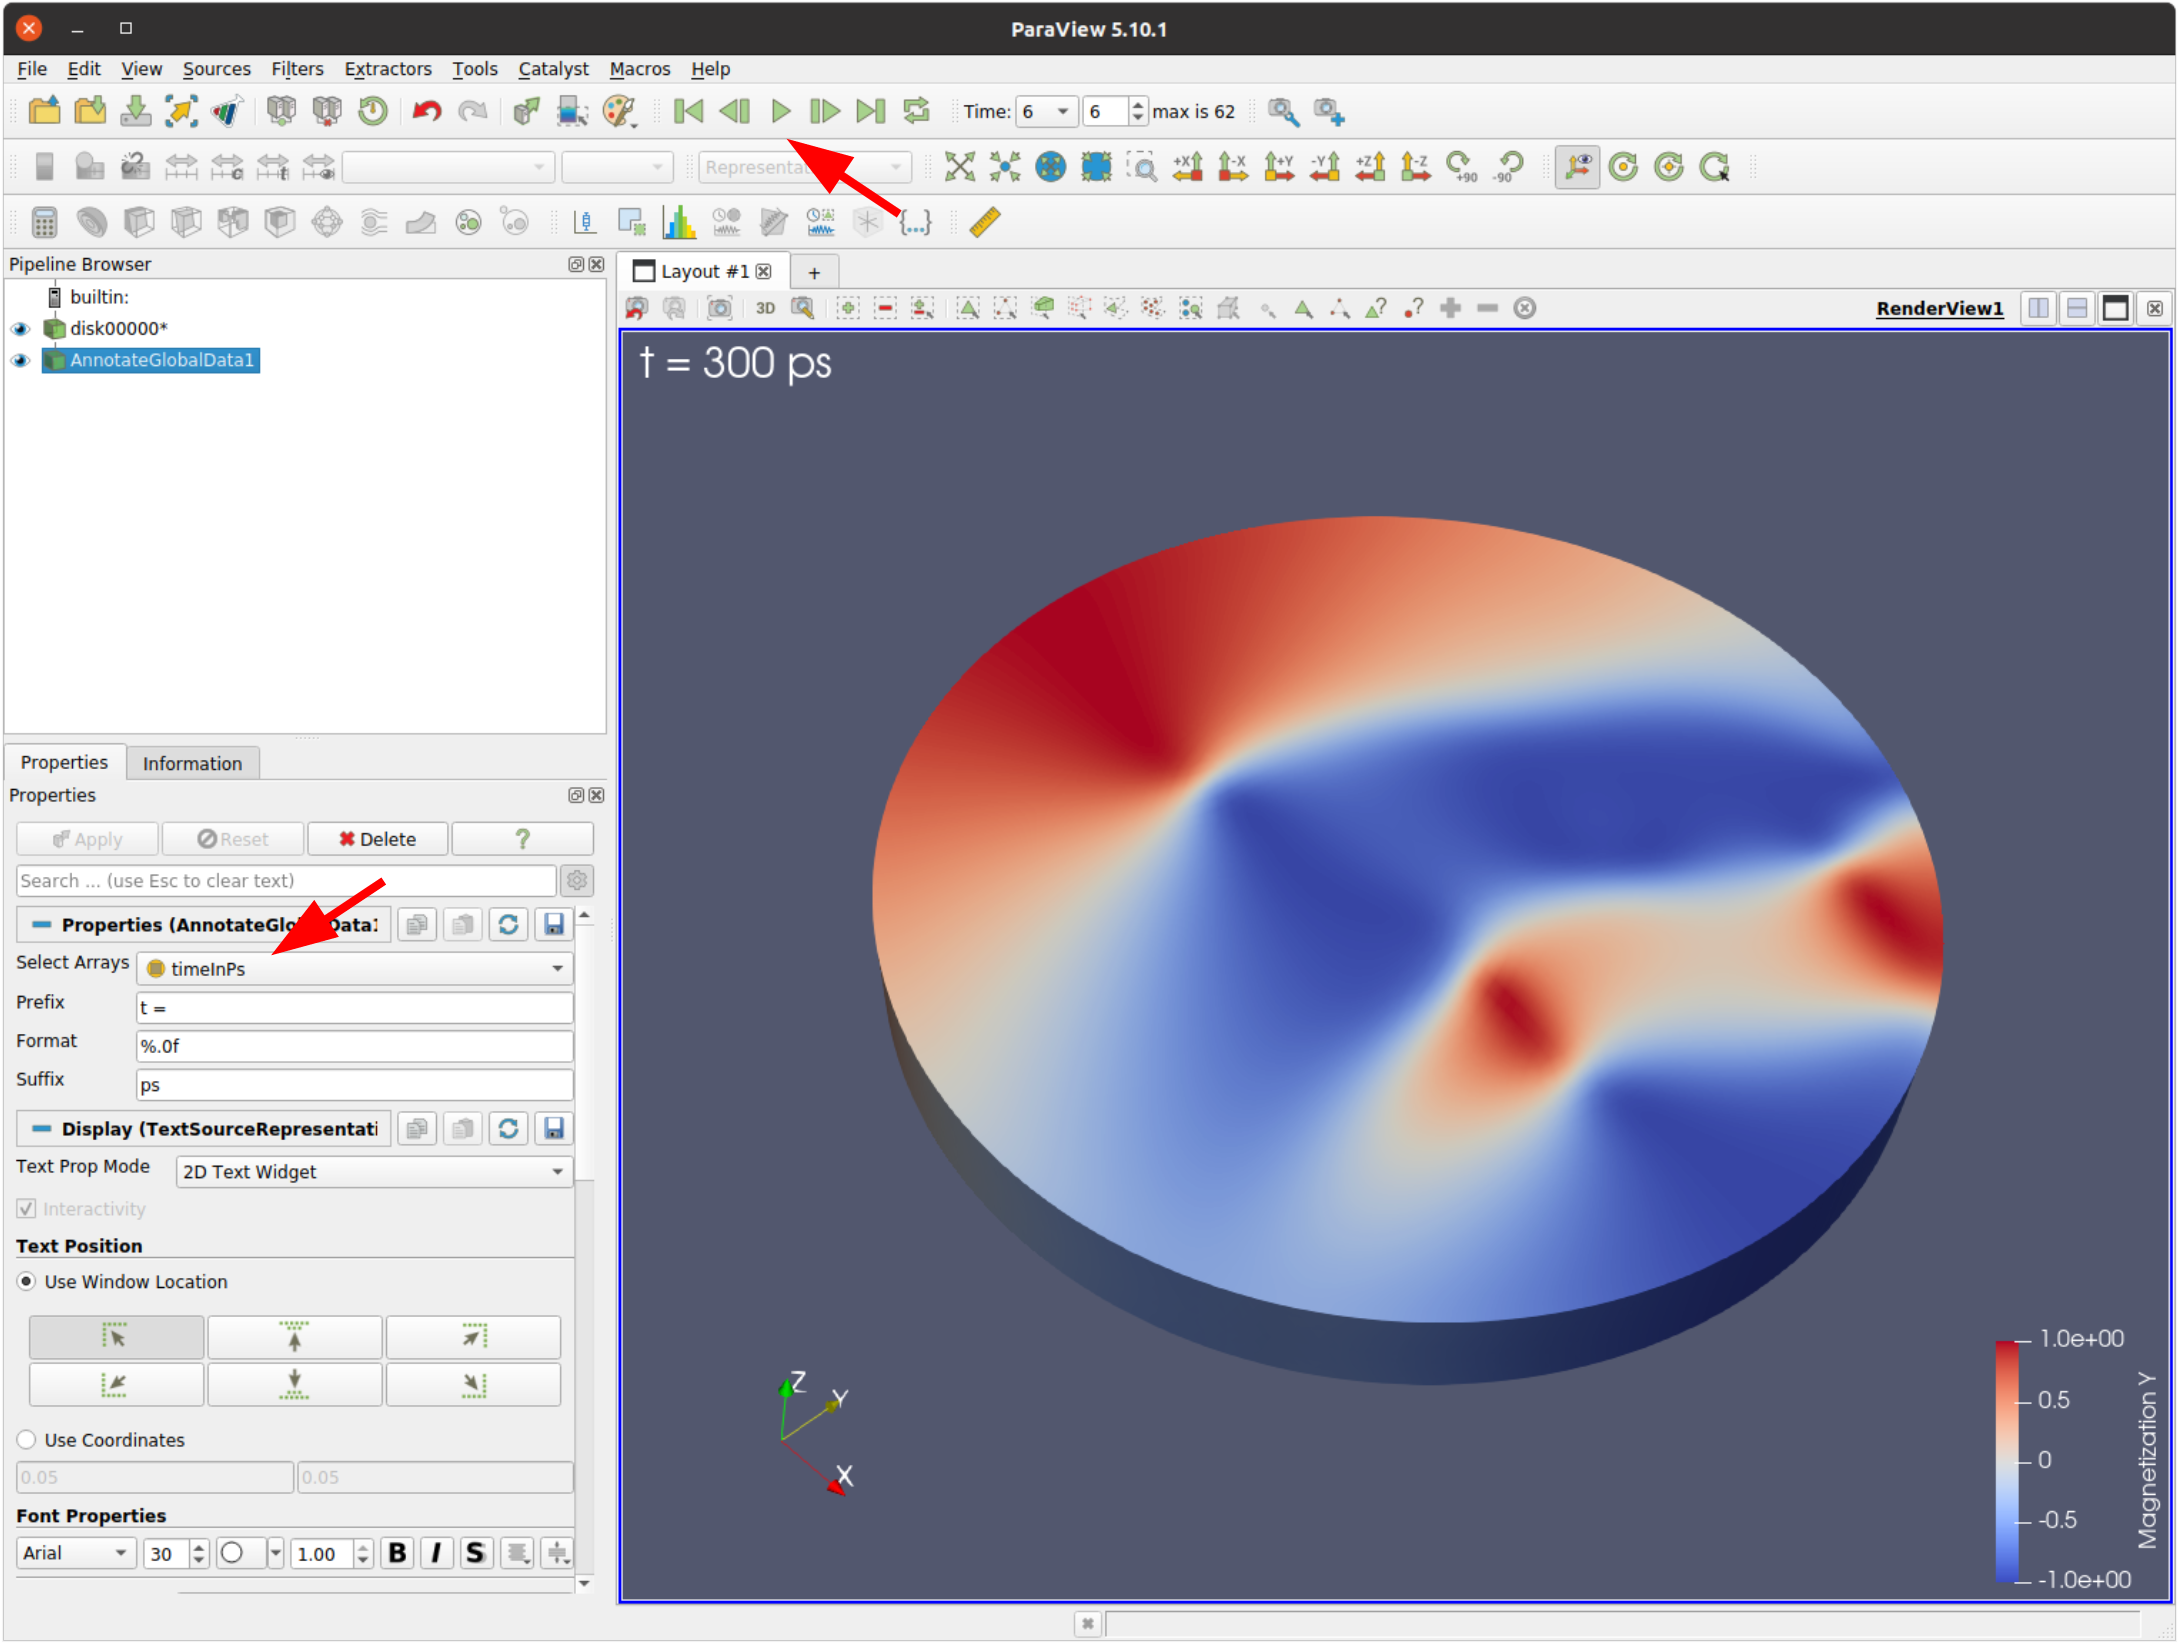Split RenderView1 vertically
The height and width of the screenshot is (1644, 2181).
tap(2077, 308)
